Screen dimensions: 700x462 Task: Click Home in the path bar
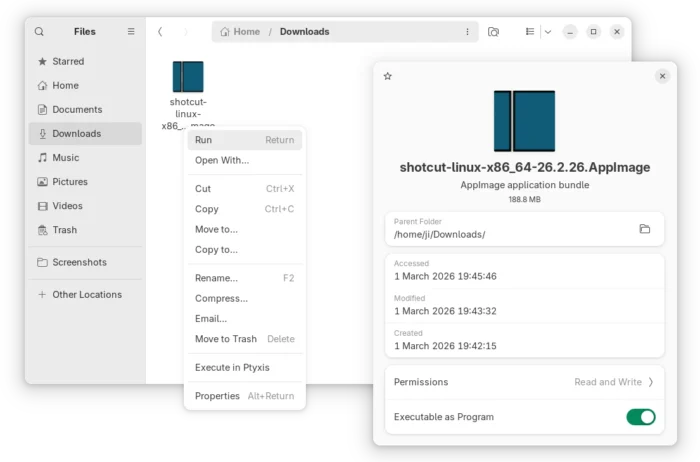[240, 32]
